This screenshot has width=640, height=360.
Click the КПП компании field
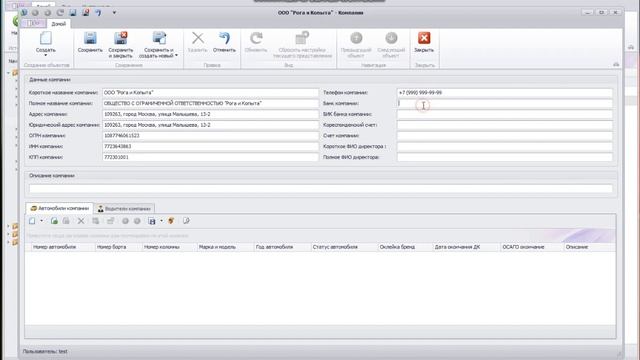pos(210,157)
